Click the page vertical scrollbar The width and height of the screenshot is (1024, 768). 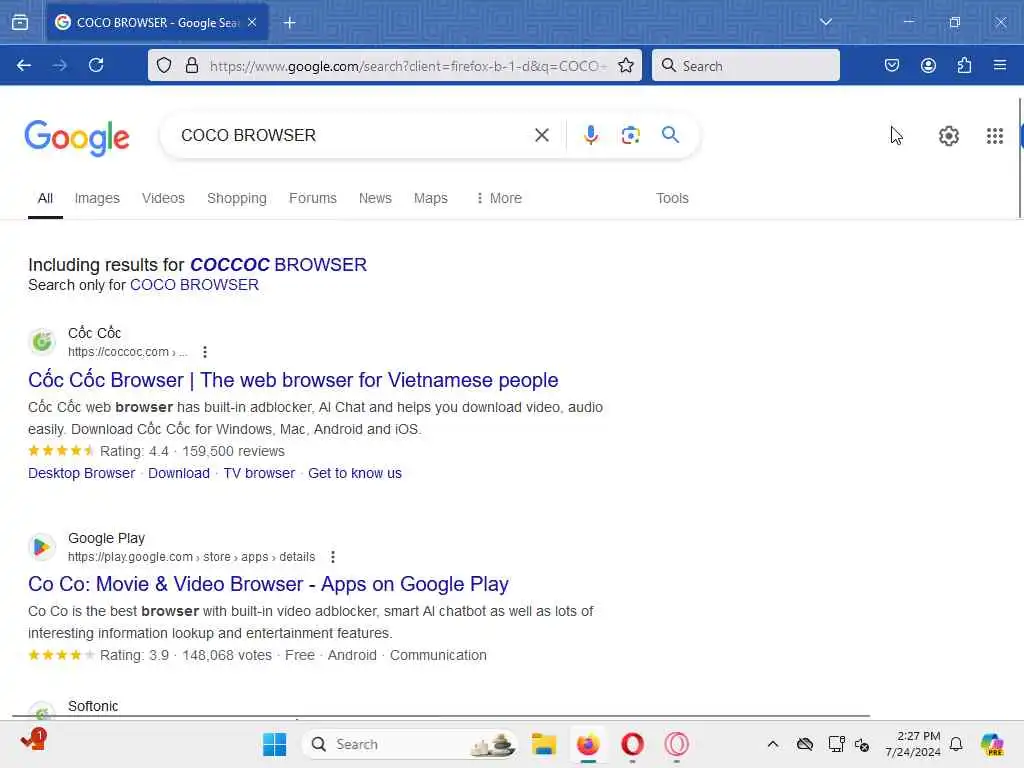1020,158
